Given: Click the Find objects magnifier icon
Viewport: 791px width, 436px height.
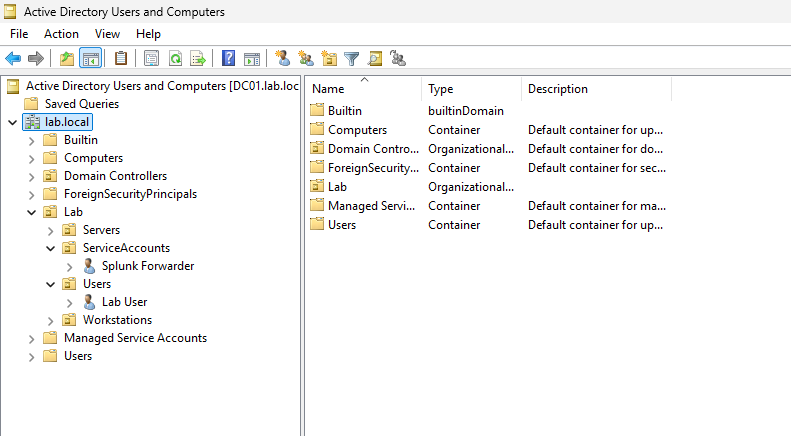Looking at the screenshot, I should point(375,59).
